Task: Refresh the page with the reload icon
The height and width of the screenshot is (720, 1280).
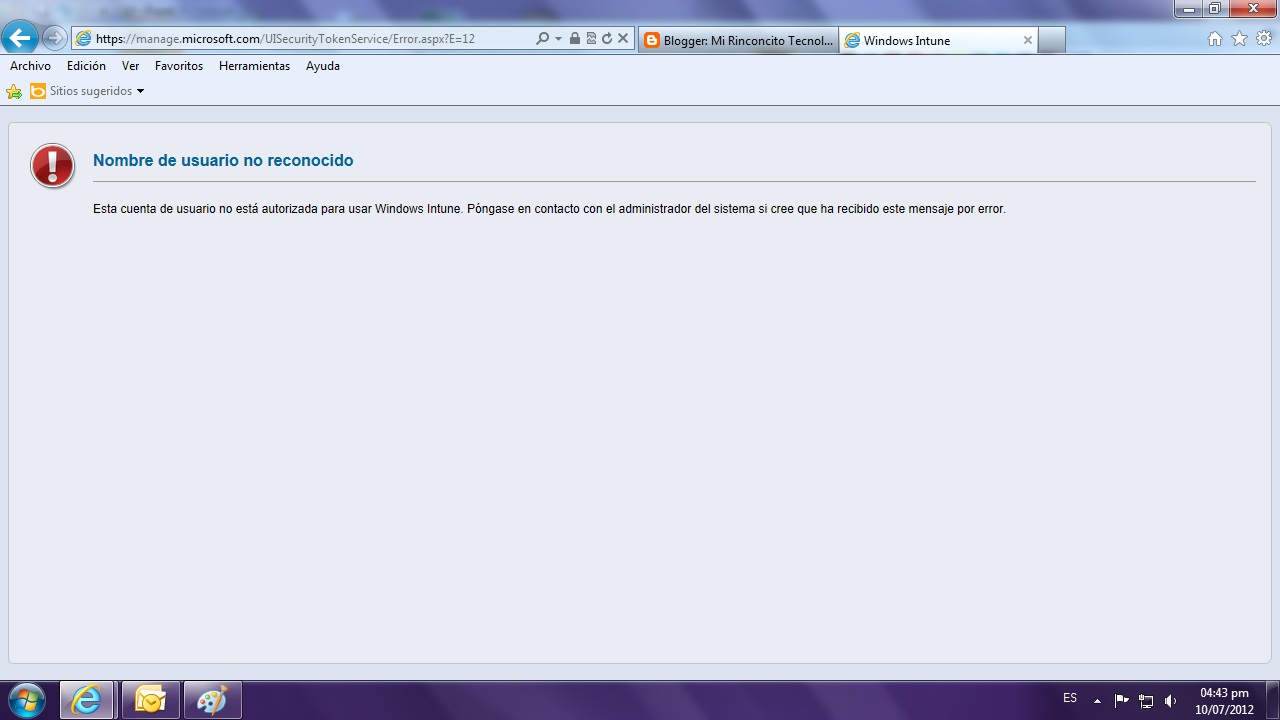Action: point(606,39)
